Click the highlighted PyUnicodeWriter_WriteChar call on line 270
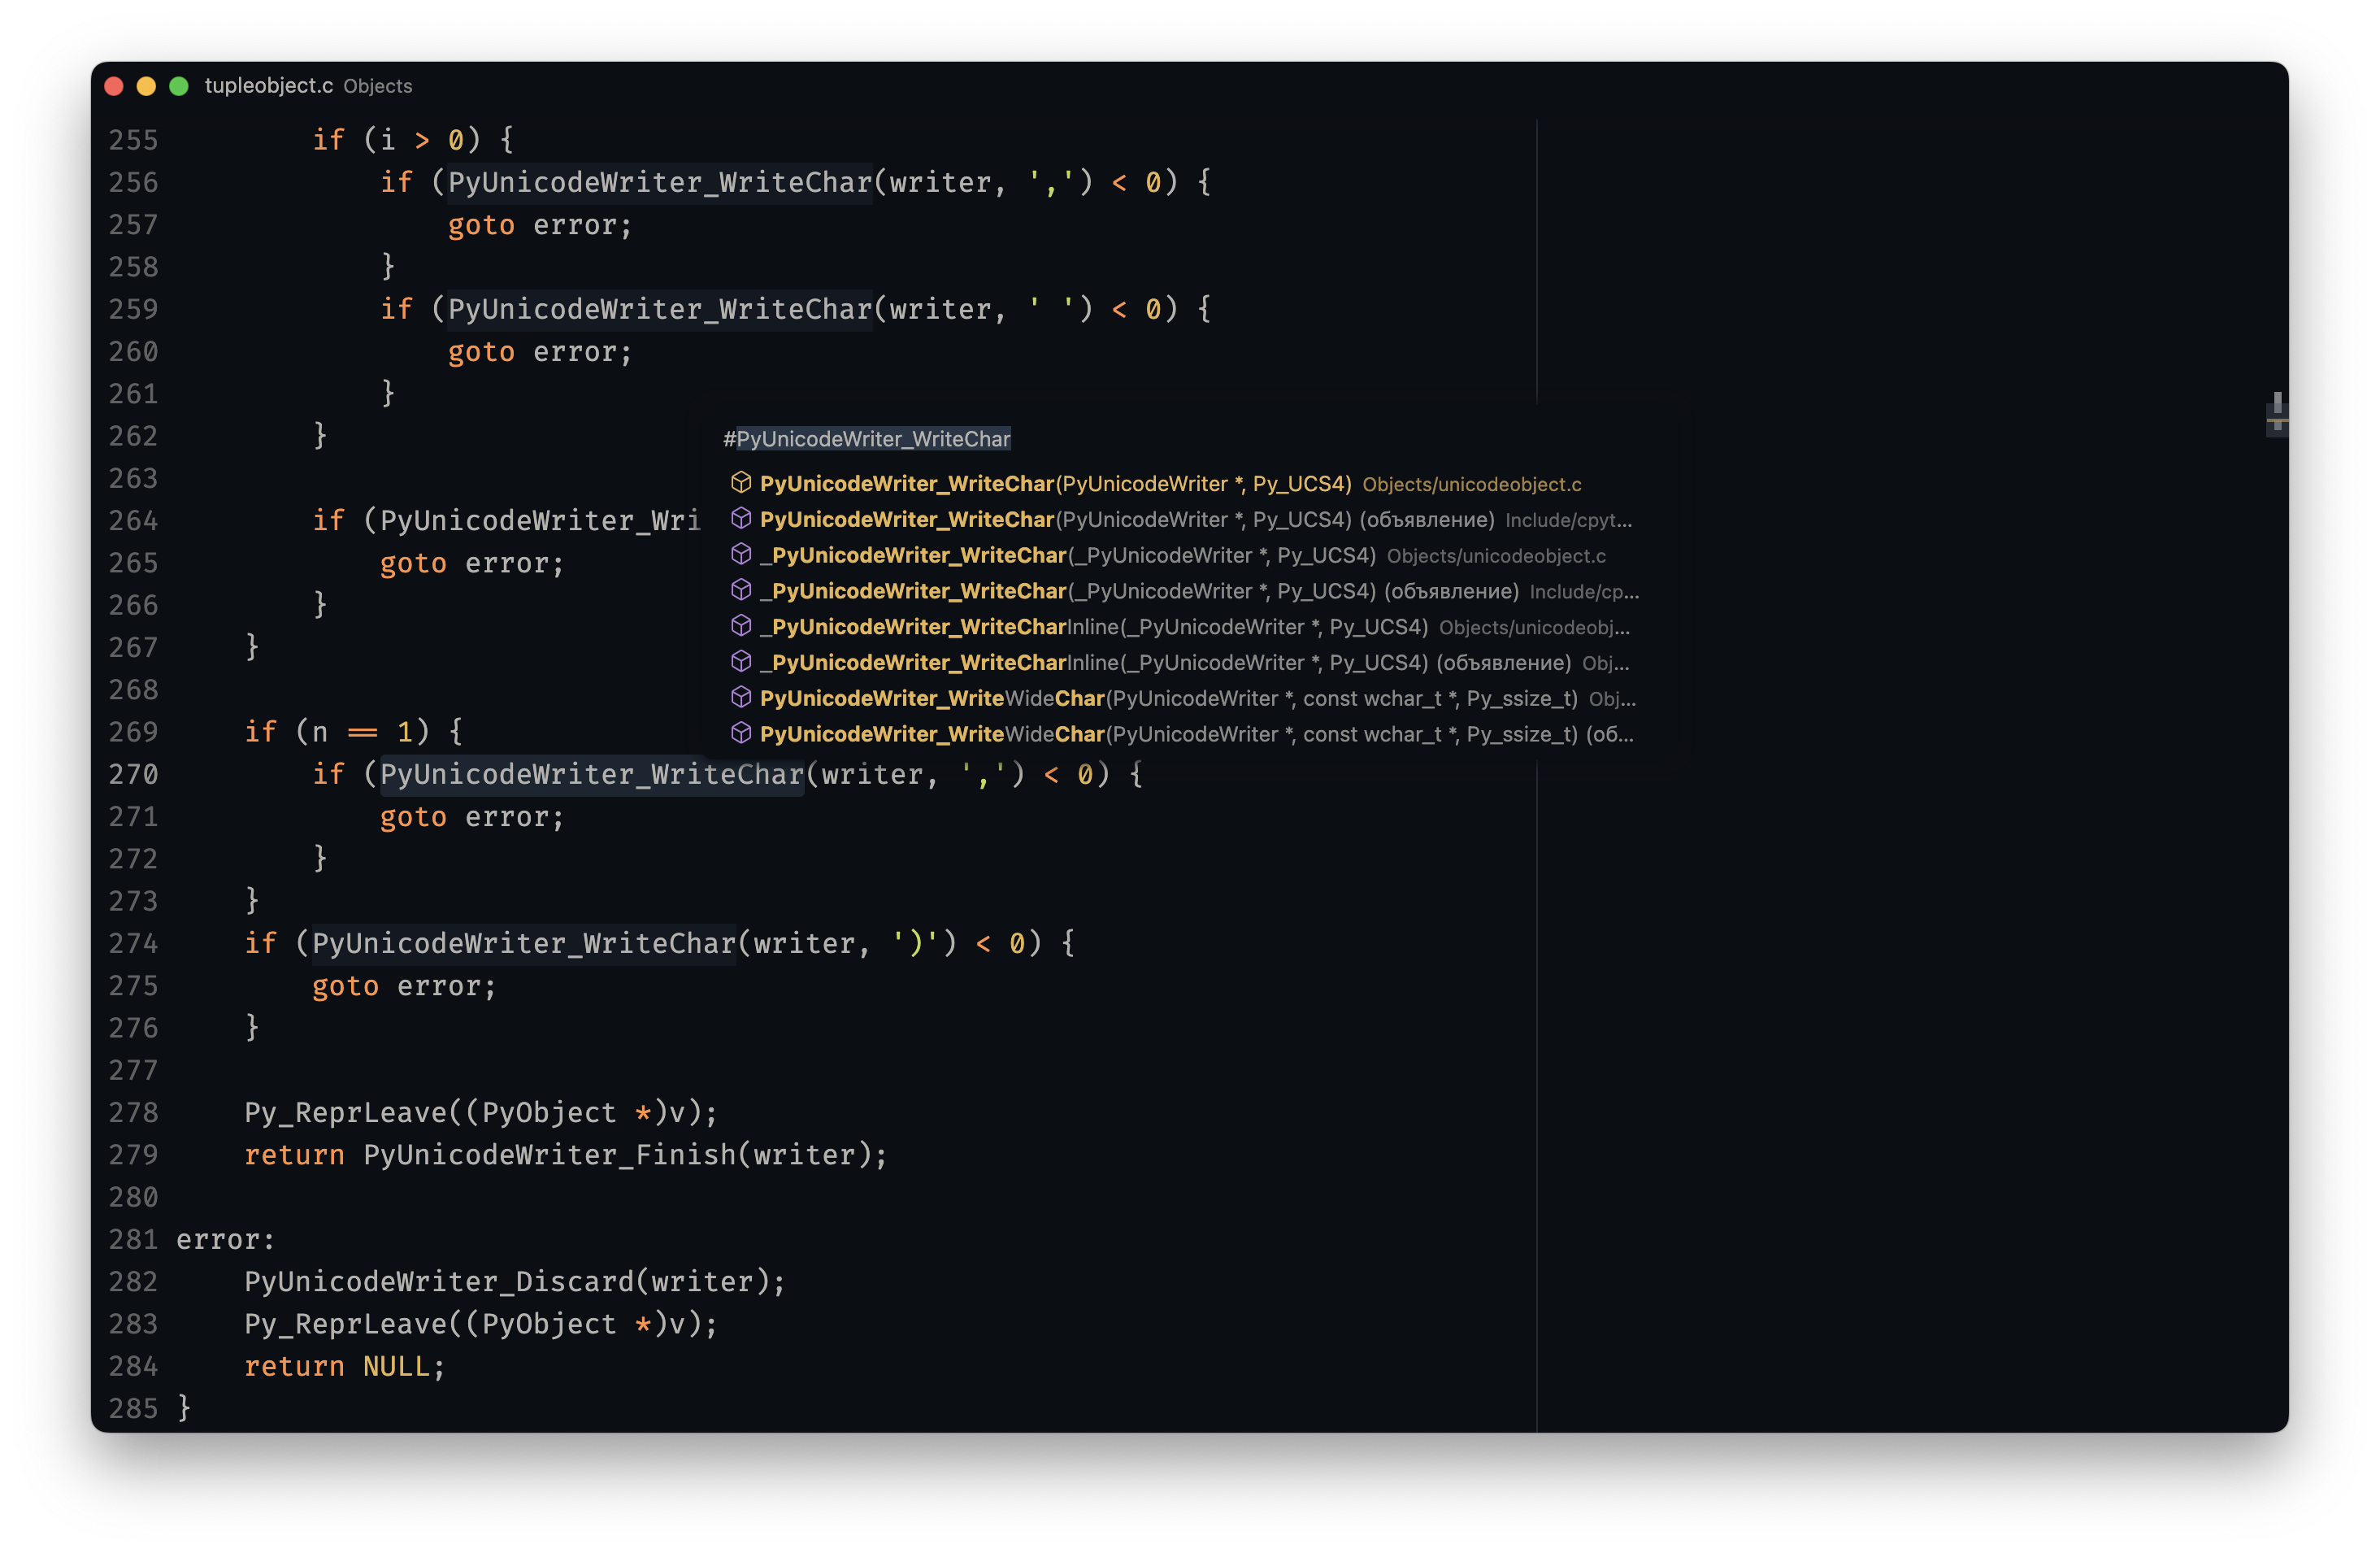The height and width of the screenshot is (1553, 2380). click(x=592, y=775)
